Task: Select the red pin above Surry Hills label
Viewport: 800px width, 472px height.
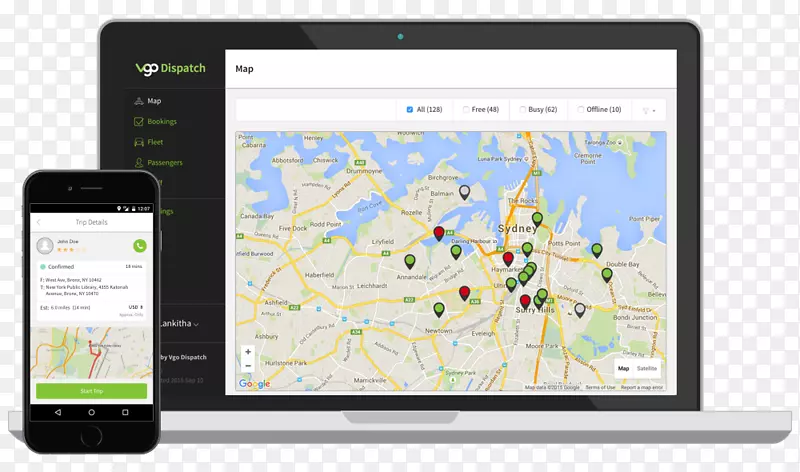Action: pyautogui.click(x=525, y=301)
